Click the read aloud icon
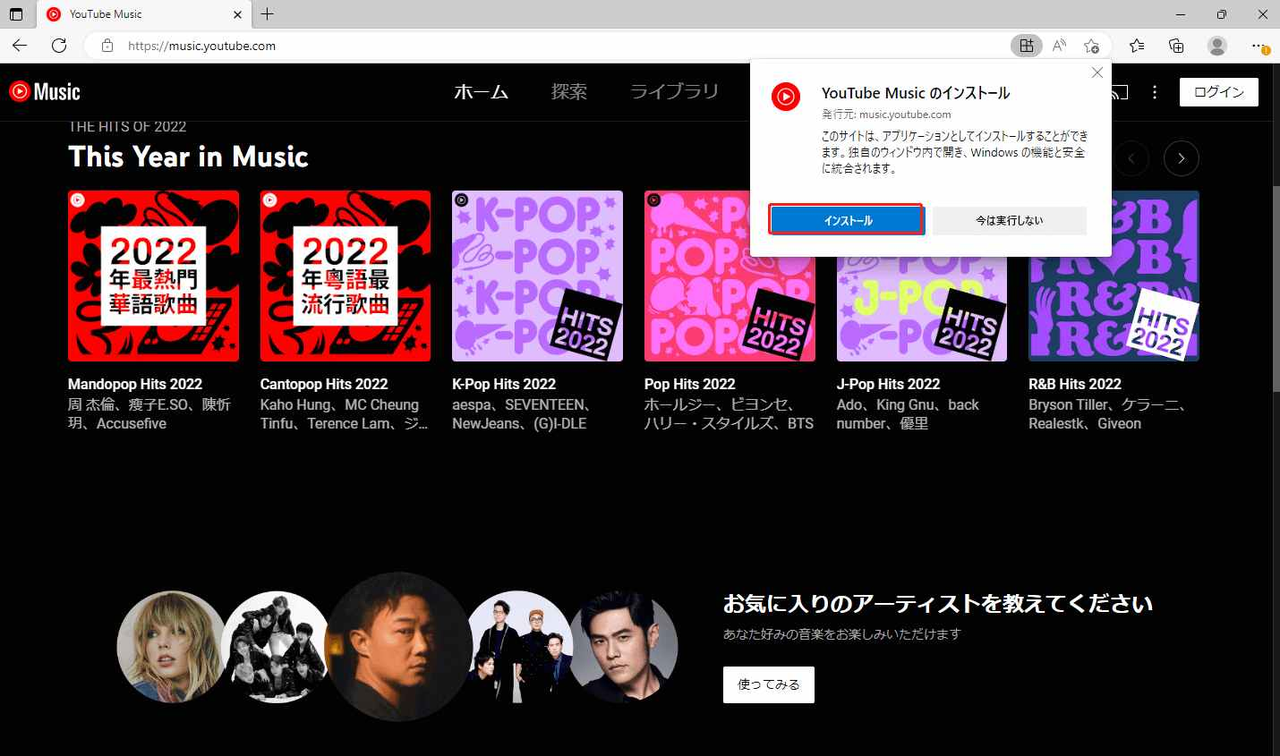This screenshot has width=1280, height=756. (x=1059, y=46)
